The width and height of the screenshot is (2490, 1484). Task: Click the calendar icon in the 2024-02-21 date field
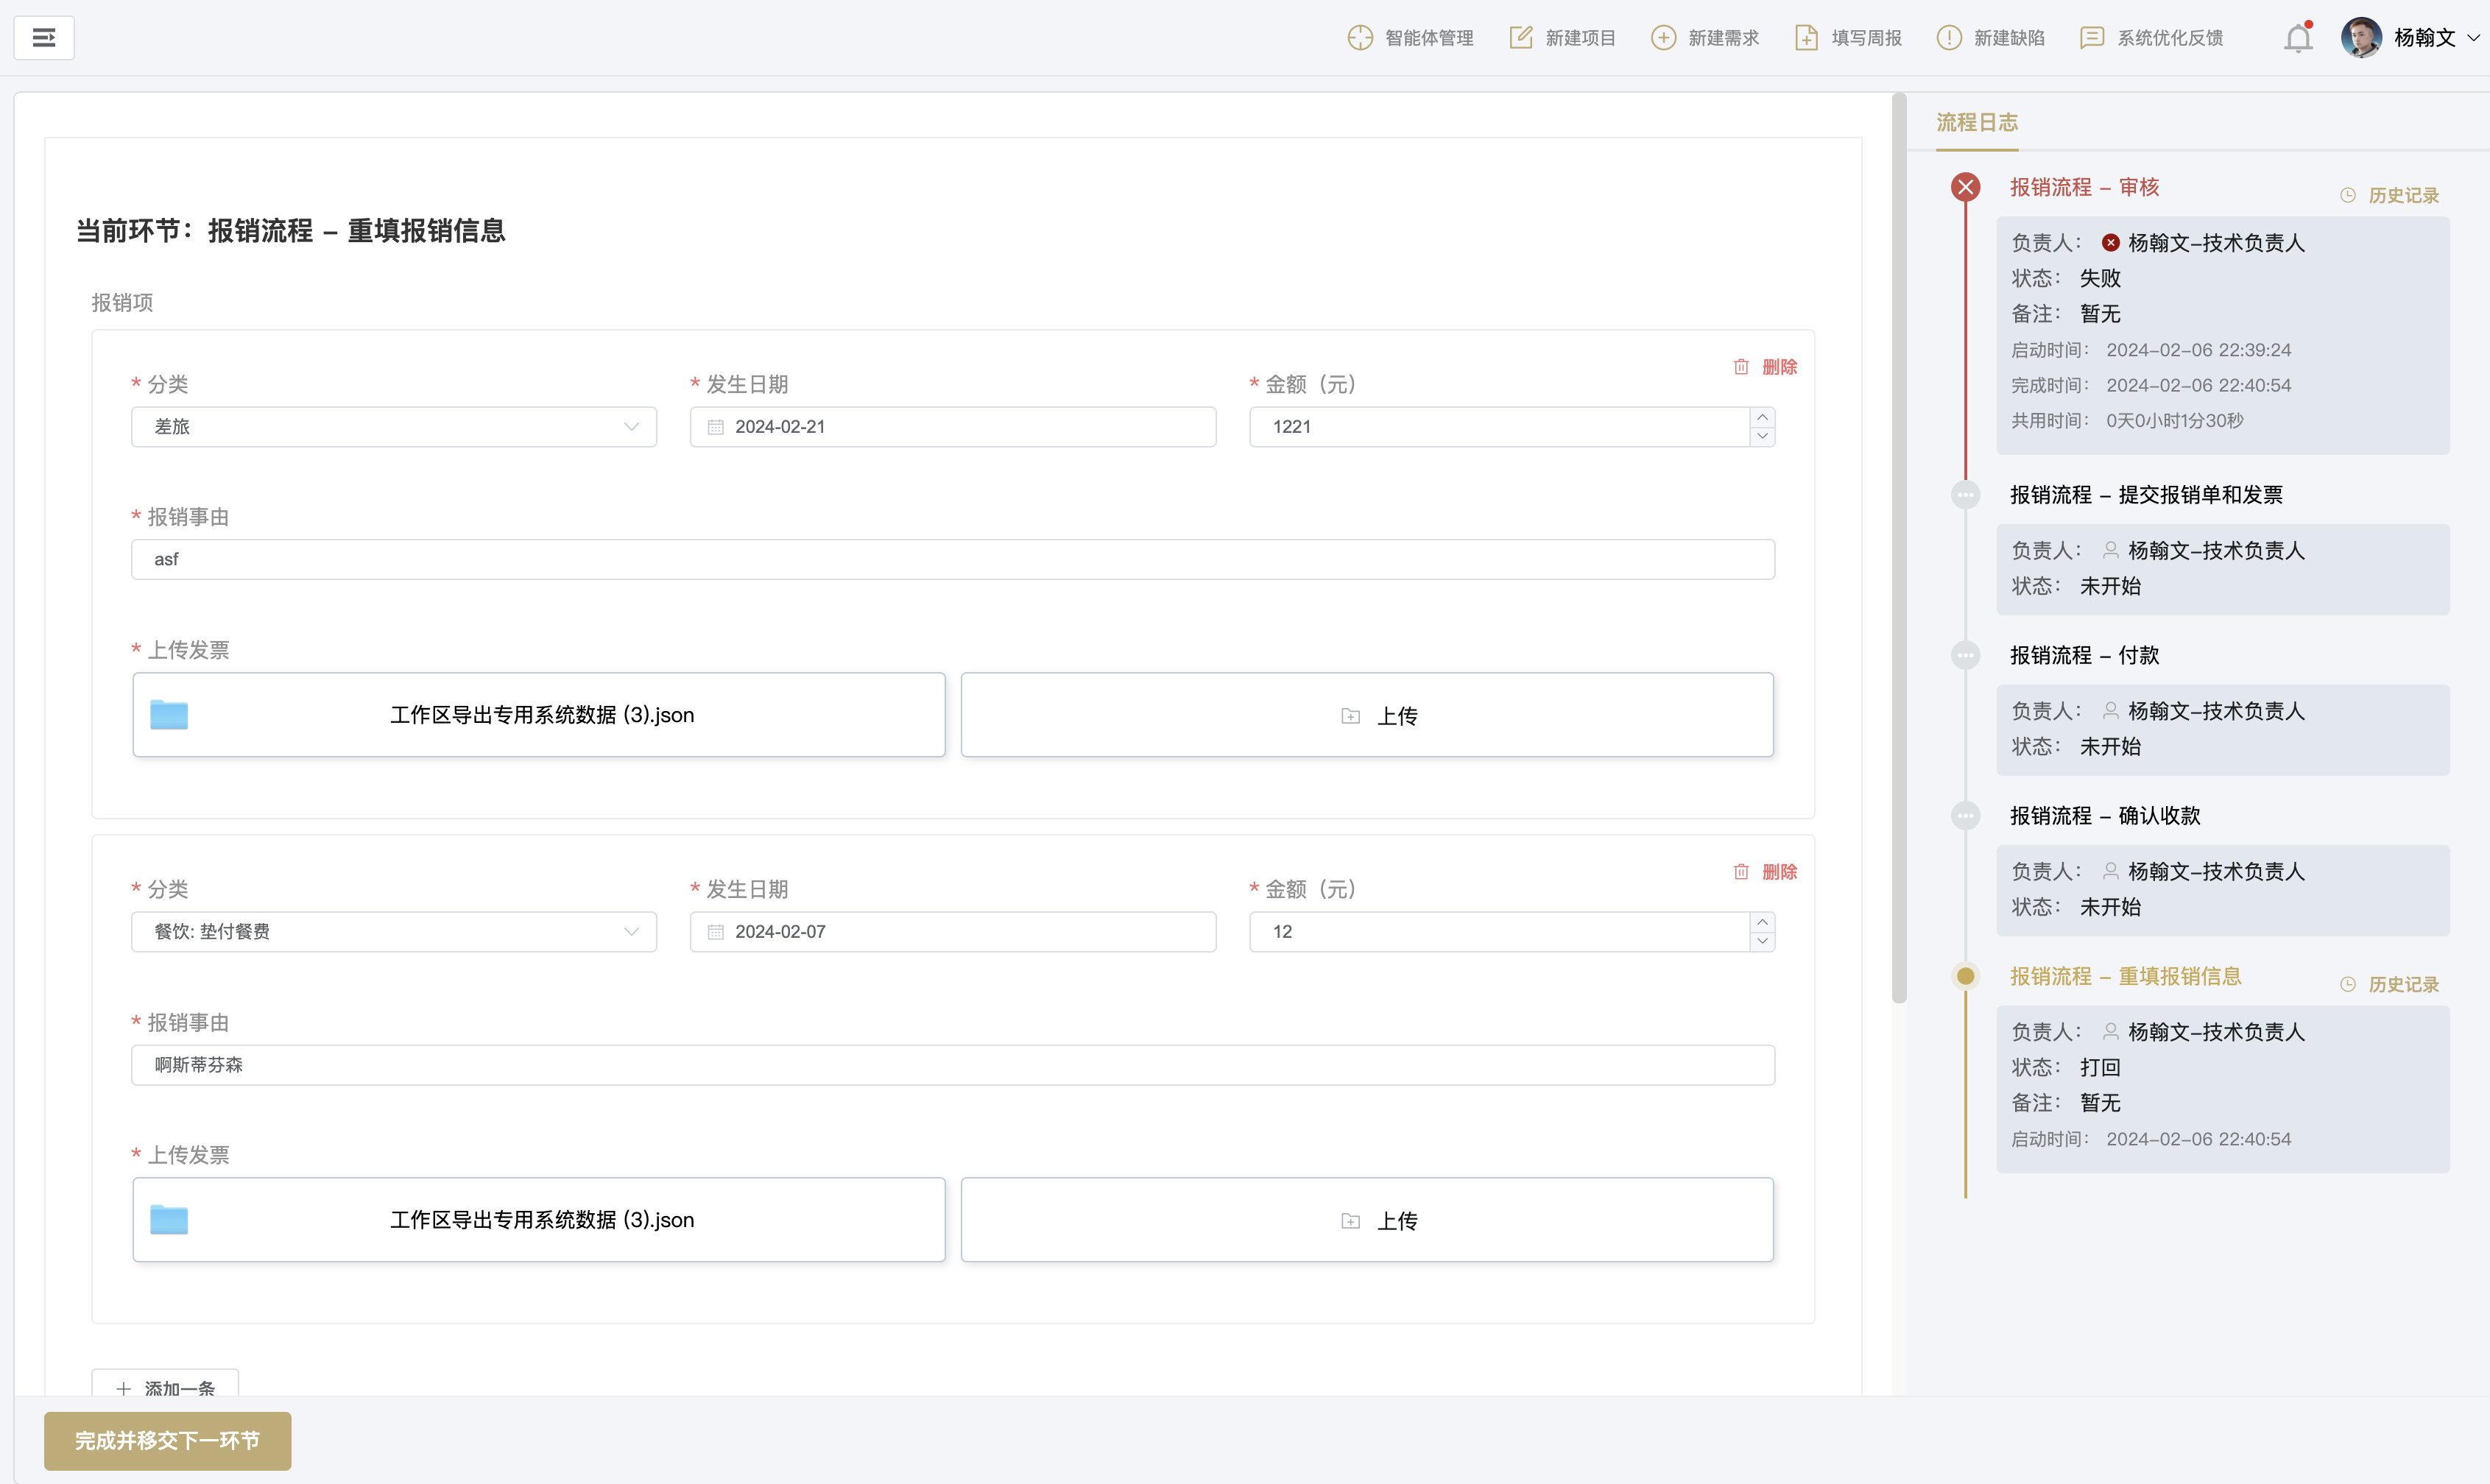[716, 427]
